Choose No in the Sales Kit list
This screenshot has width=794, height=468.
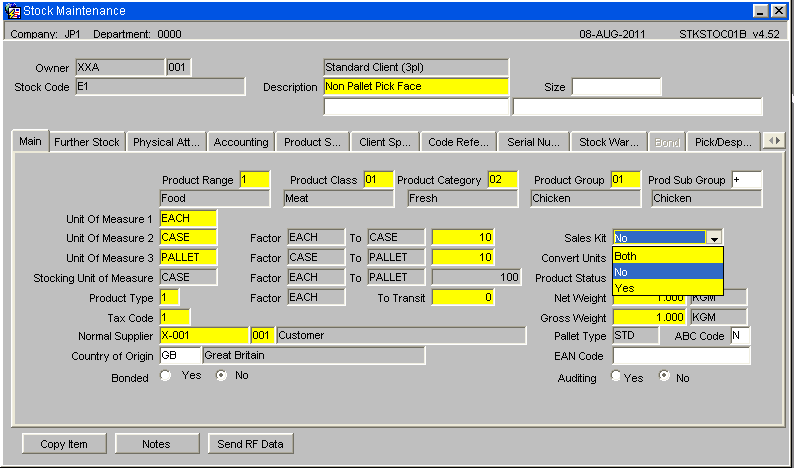click(667, 272)
